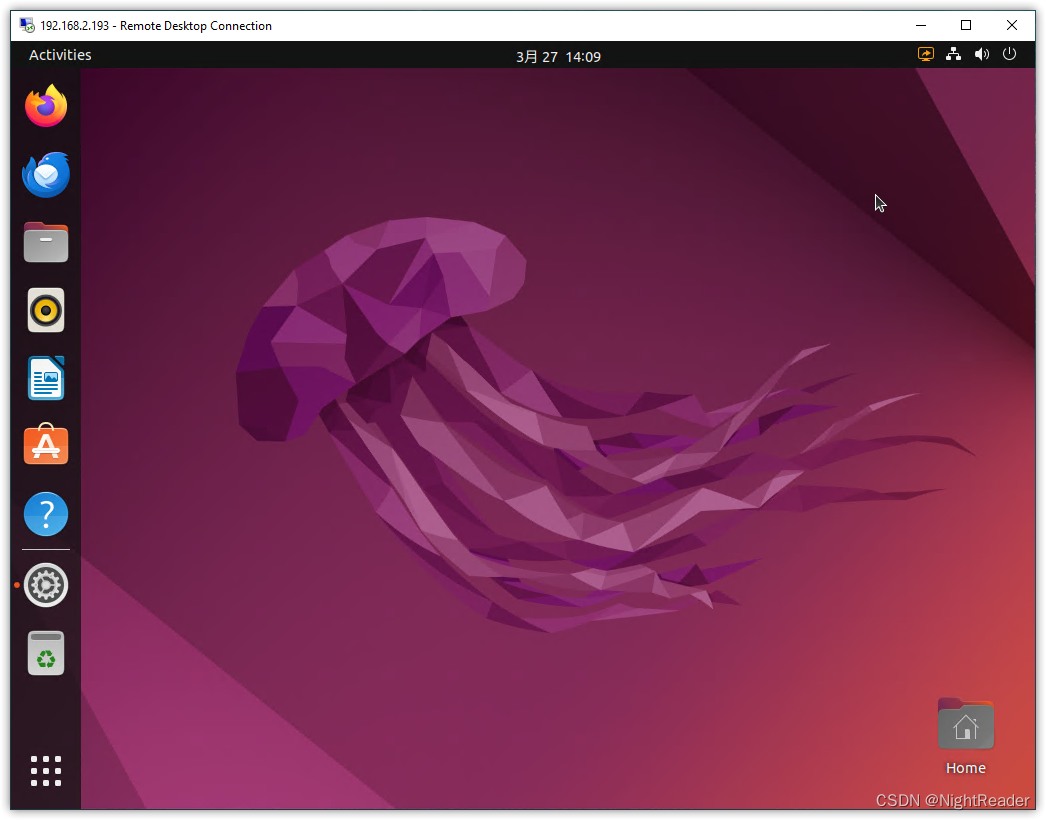The height and width of the screenshot is (820, 1046).
Task: Open LibreOffice Writer from the dock
Action: pyautogui.click(x=45, y=378)
